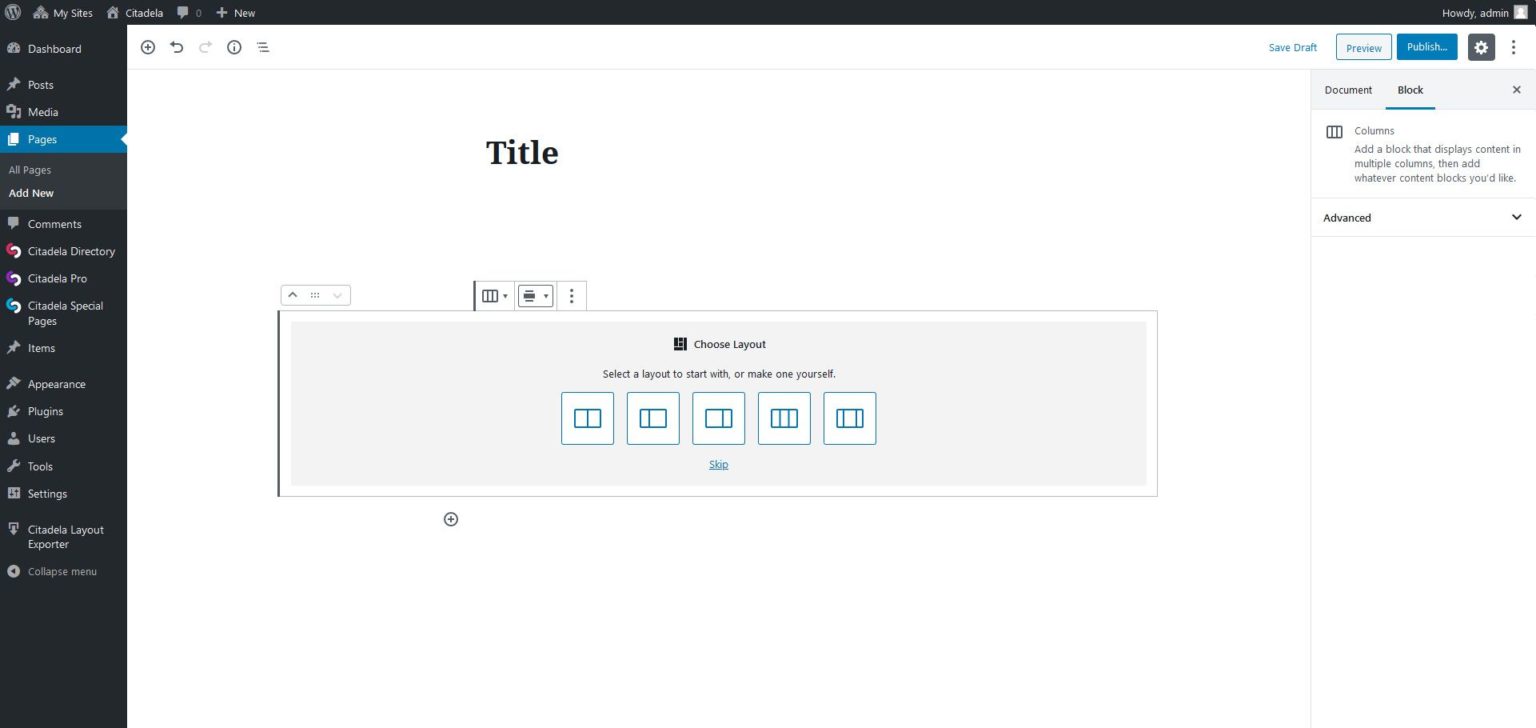Pick the 66/33 columns layout
Image resolution: width=1536 pixels, height=728 pixels.
(x=718, y=418)
